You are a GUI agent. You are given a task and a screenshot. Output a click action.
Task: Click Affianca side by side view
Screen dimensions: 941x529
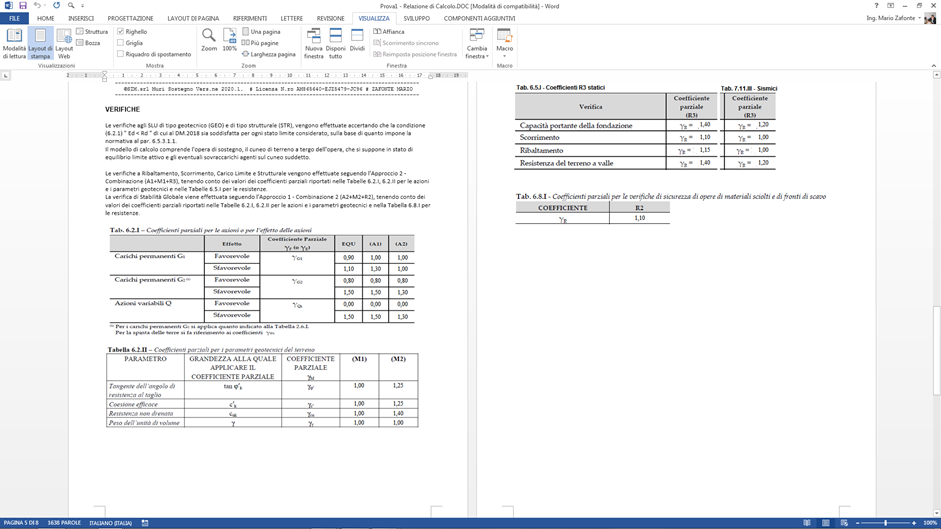389,31
